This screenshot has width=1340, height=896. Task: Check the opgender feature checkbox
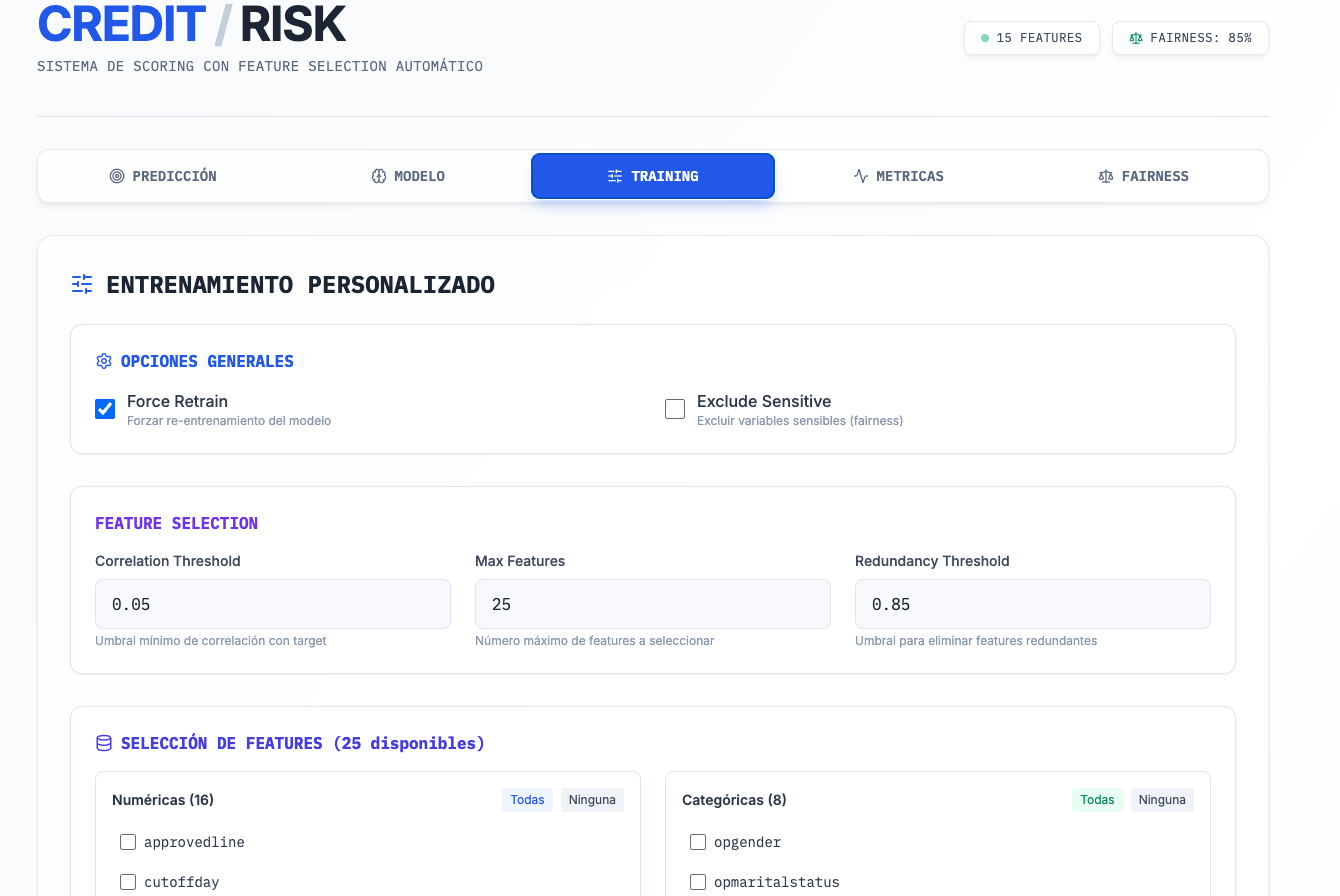pyautogui.click(x=698, y=842)
